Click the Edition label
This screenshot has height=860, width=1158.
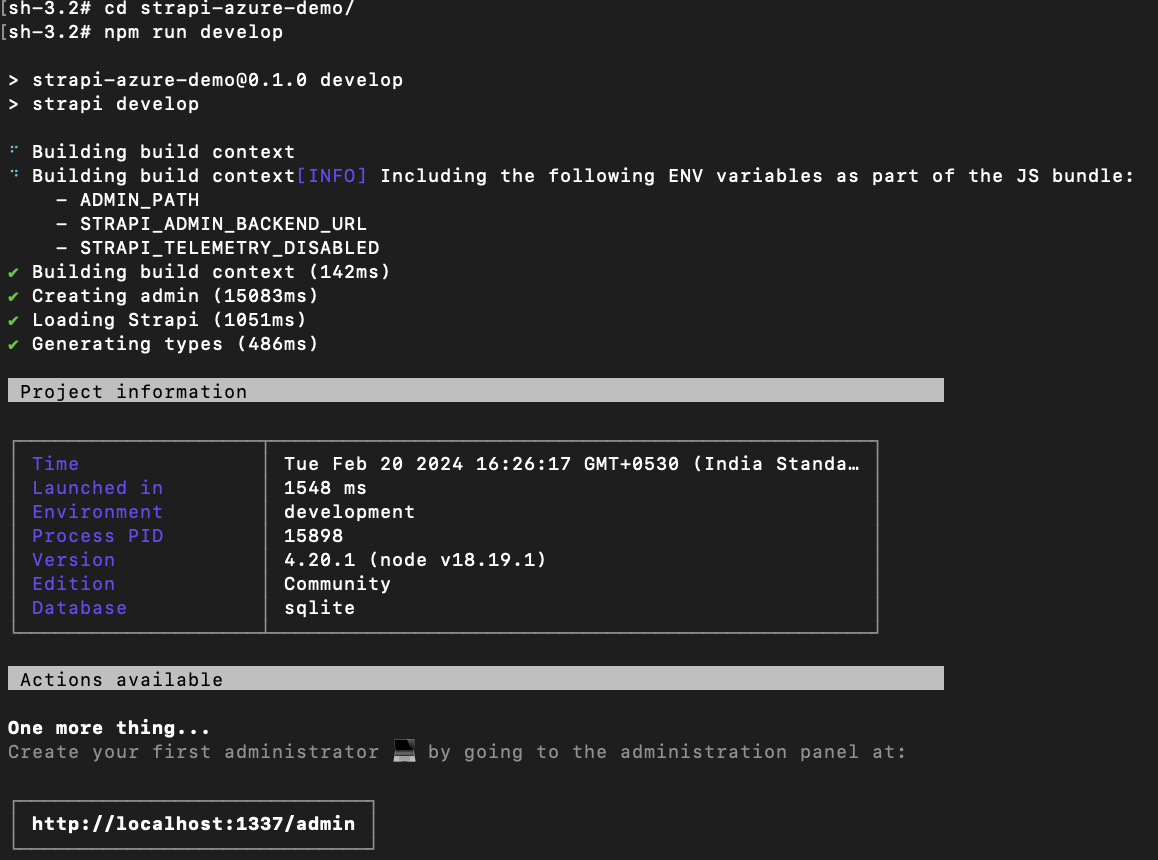click(x=73, y=583)
